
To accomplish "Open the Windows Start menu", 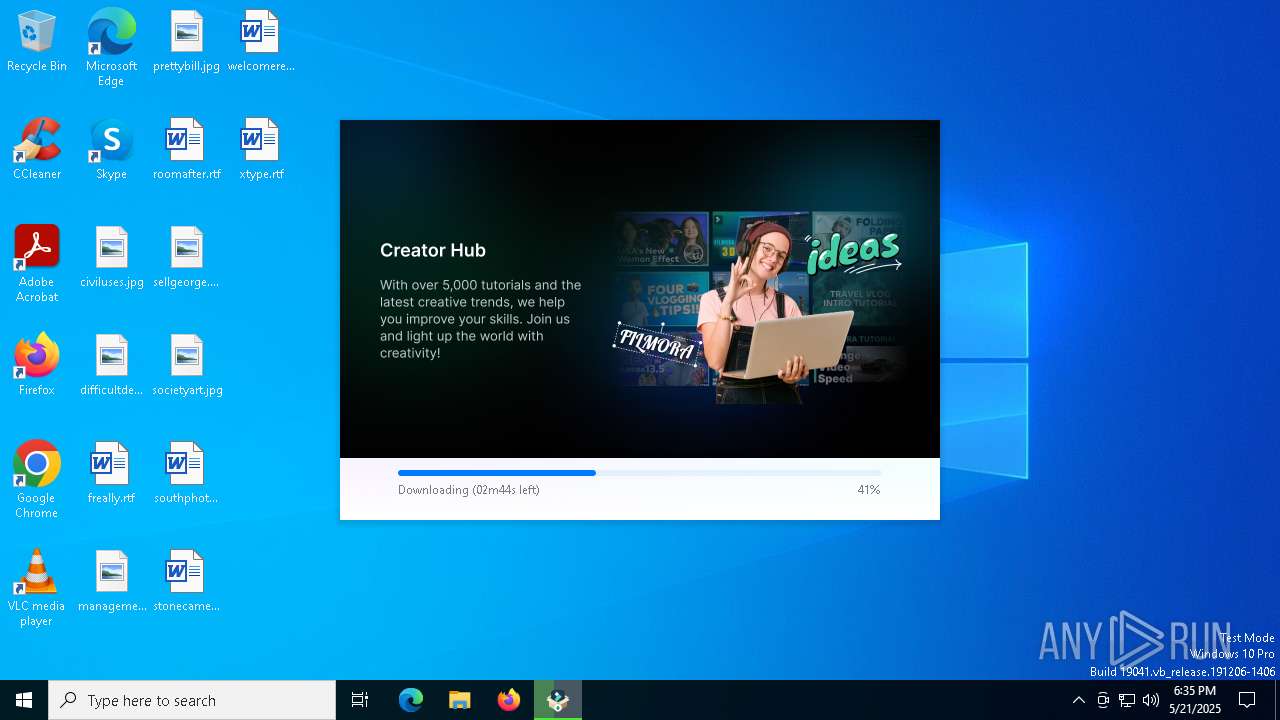I will tap(24, 700).
